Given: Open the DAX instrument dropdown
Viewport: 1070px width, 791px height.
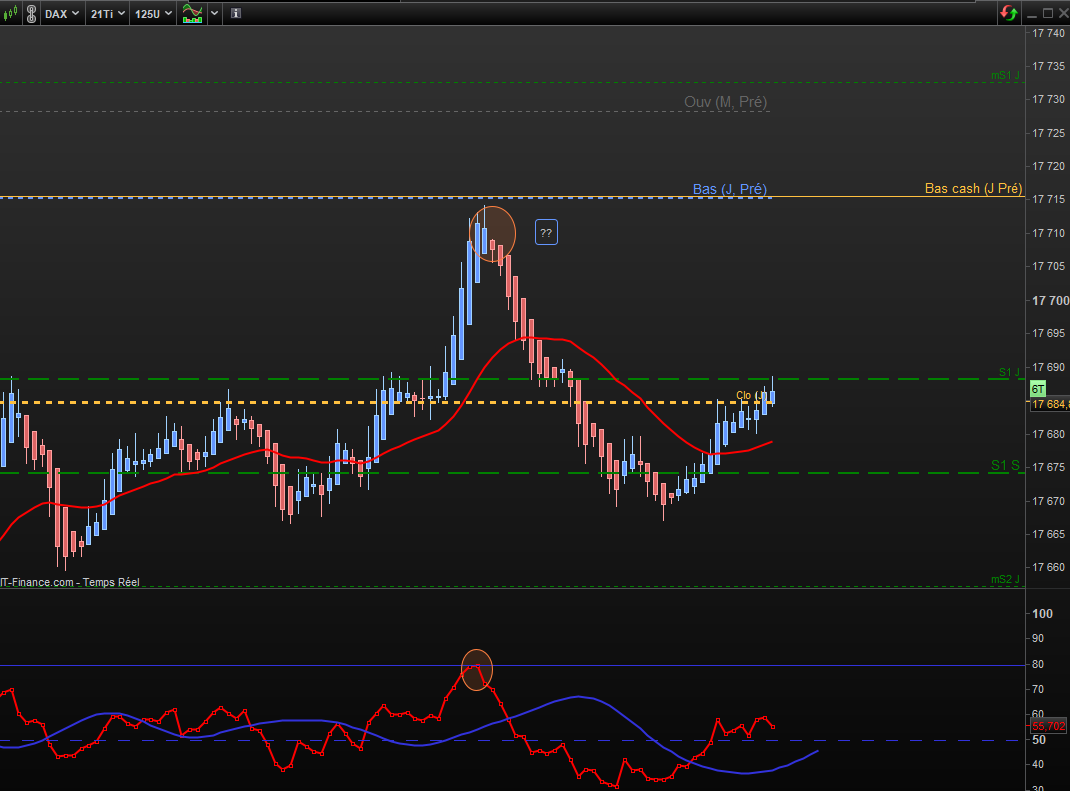Looking at the screenshot, I should click(x=61, y=14).
